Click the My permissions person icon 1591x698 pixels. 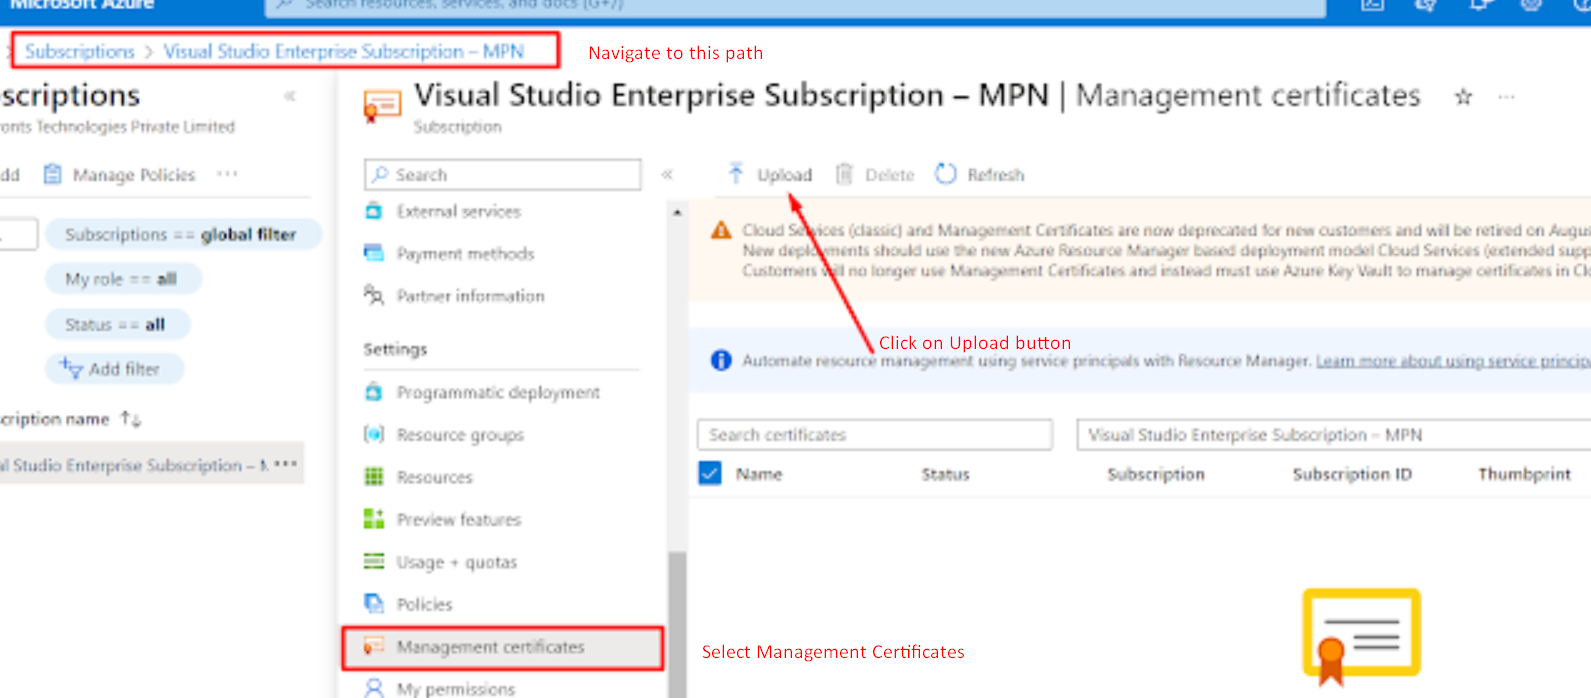click(374, 688)
